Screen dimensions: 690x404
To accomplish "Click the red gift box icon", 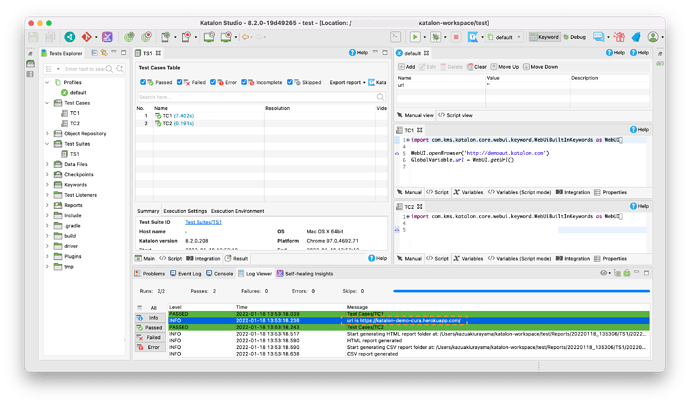I will coord(620,37).
